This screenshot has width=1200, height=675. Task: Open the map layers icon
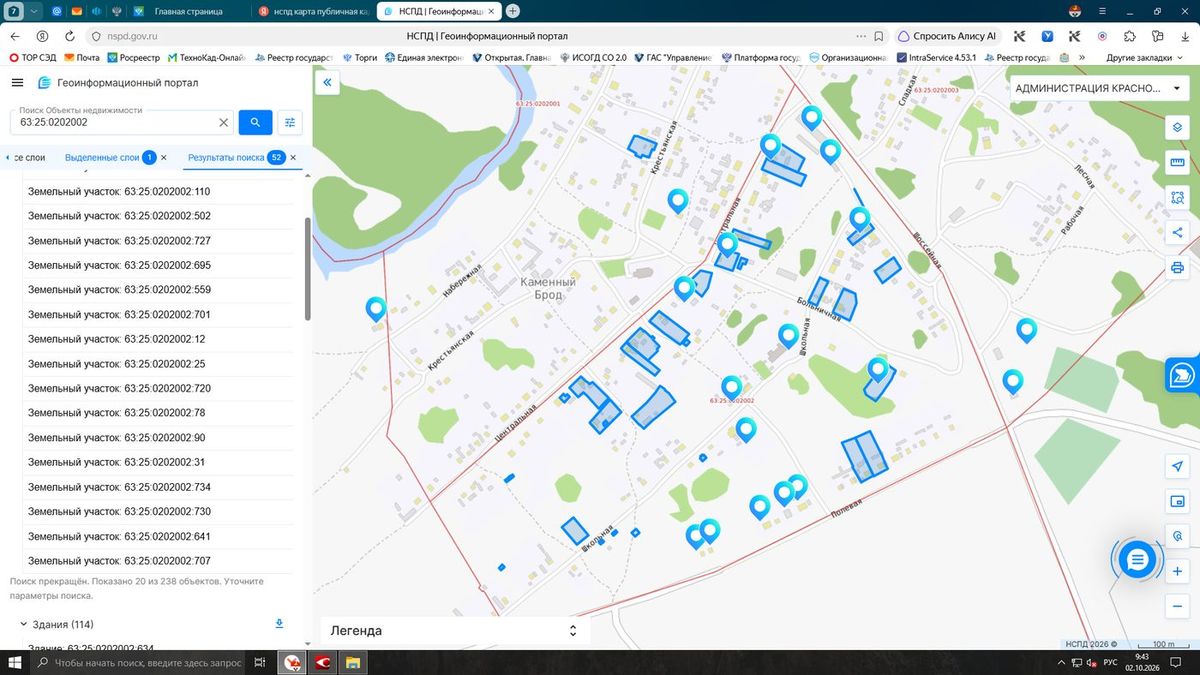(x=1177, y=128)
